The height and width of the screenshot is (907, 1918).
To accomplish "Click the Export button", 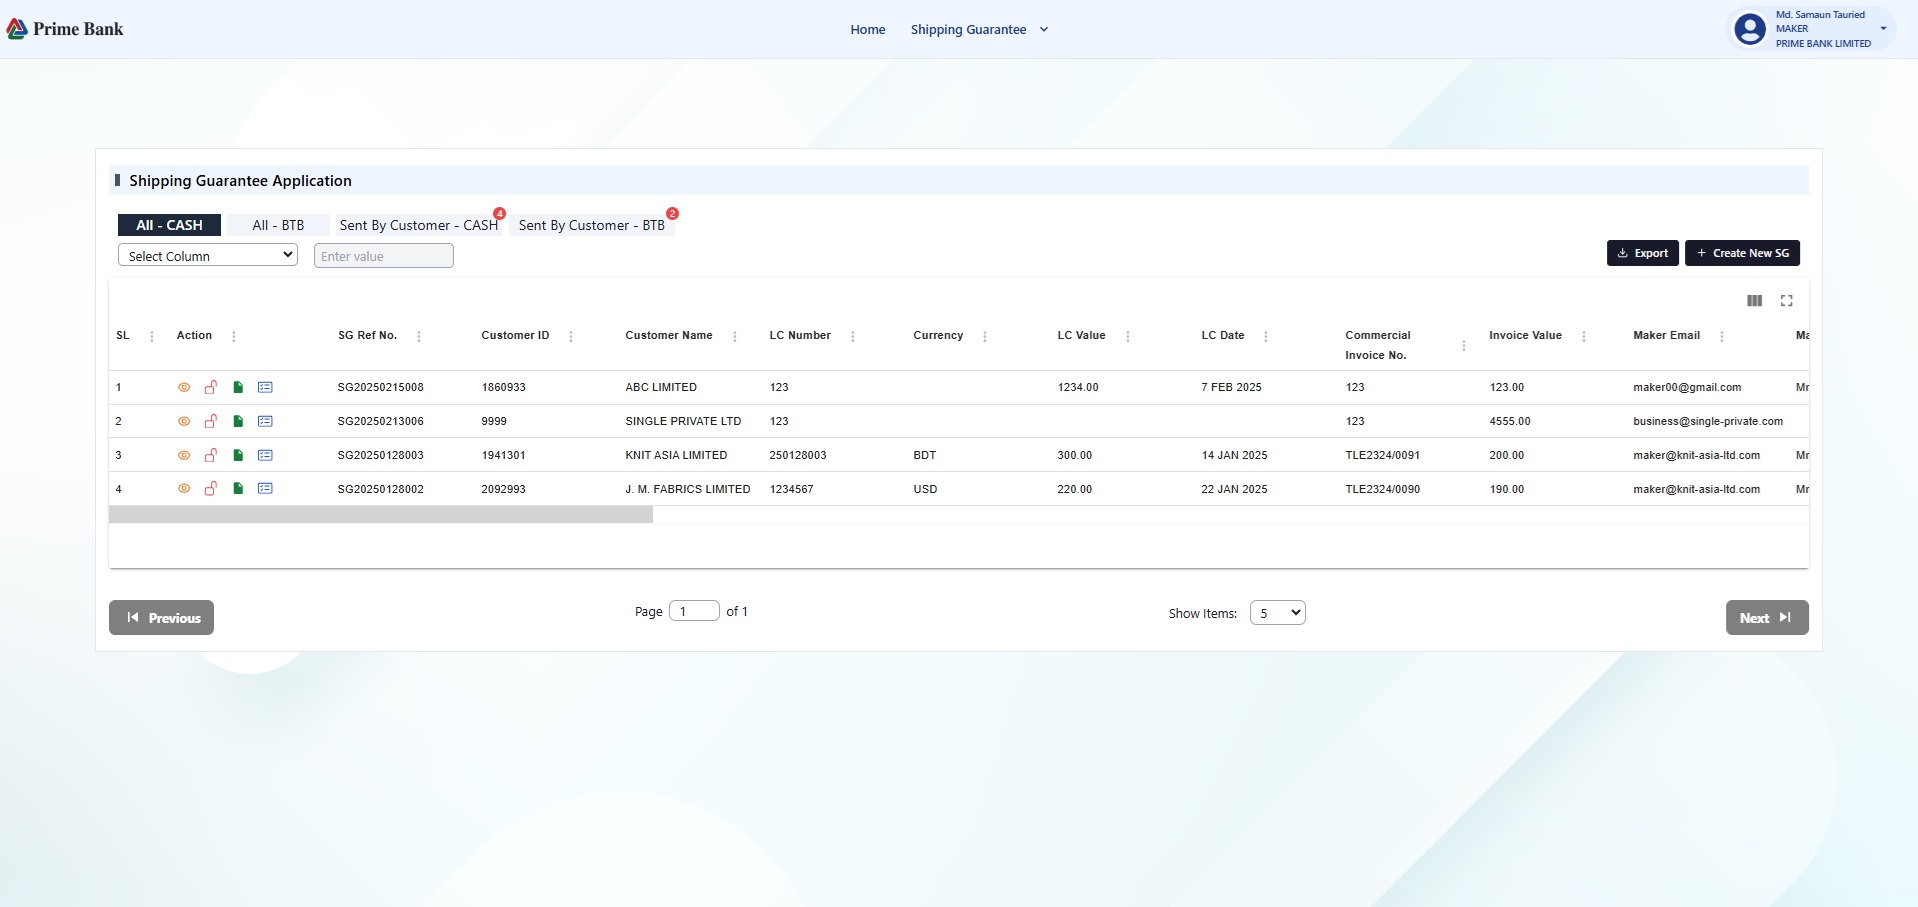I will coord(1643,253).
